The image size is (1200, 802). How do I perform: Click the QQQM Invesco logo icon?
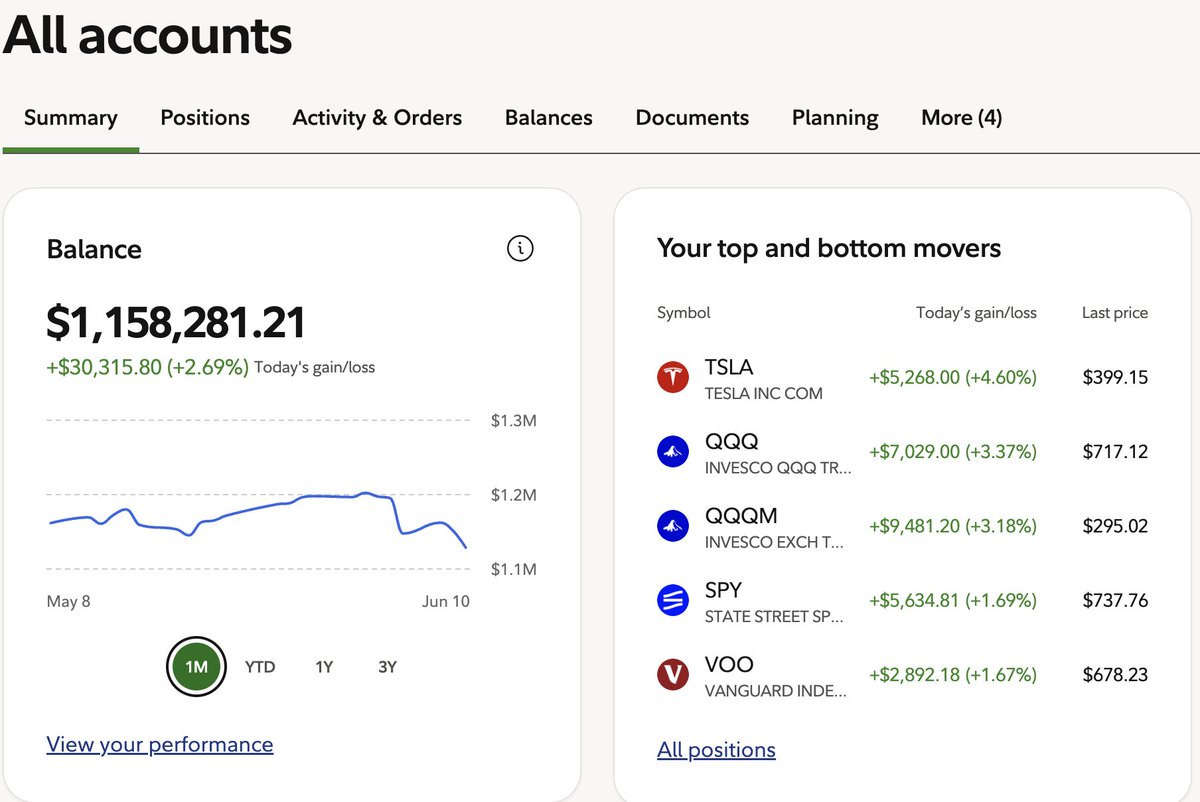coord(673,526)
